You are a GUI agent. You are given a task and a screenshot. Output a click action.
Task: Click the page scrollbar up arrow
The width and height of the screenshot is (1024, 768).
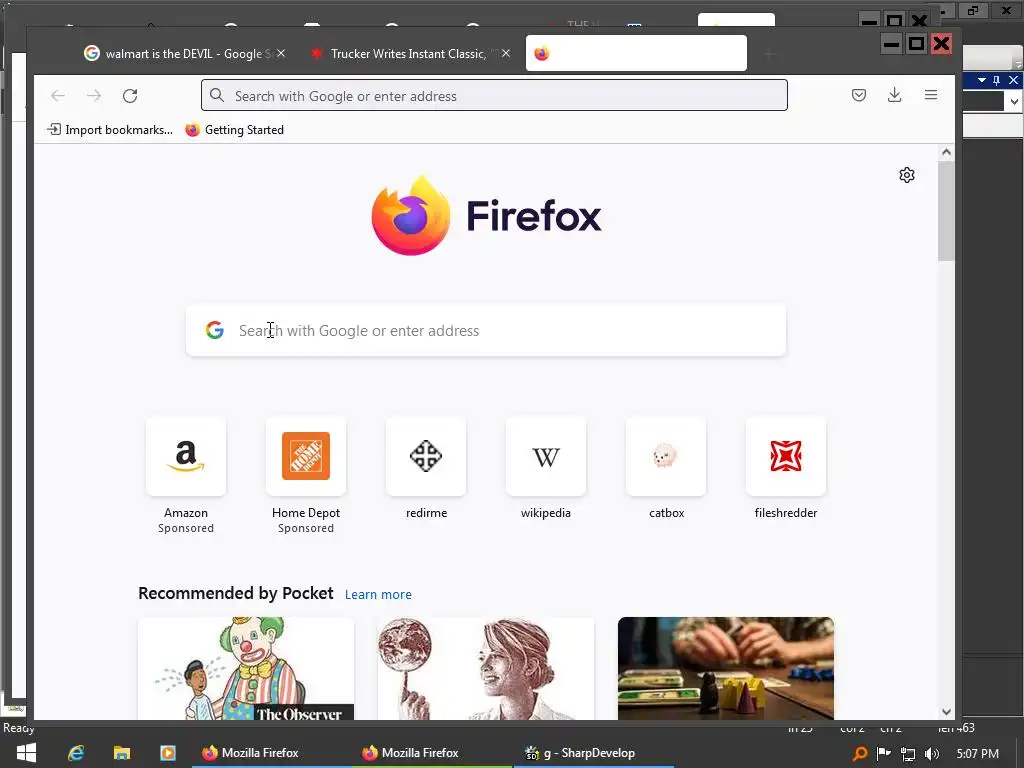coord(946,152)
